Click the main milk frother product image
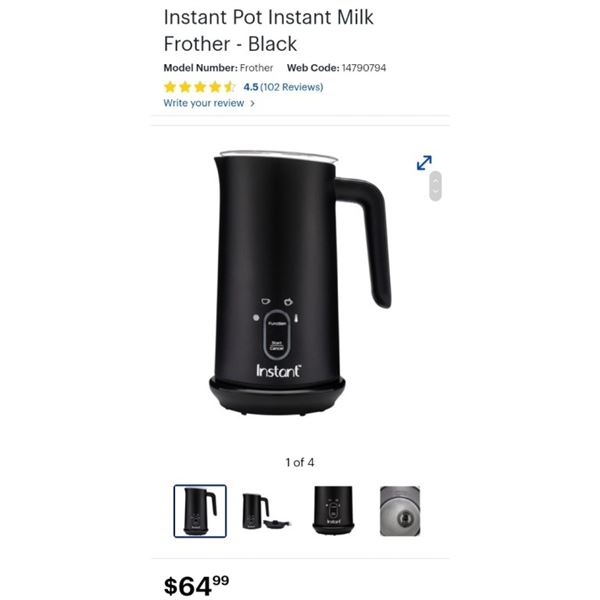The width and height of the screenshot is (600, 600). click(x=300, y=283)
